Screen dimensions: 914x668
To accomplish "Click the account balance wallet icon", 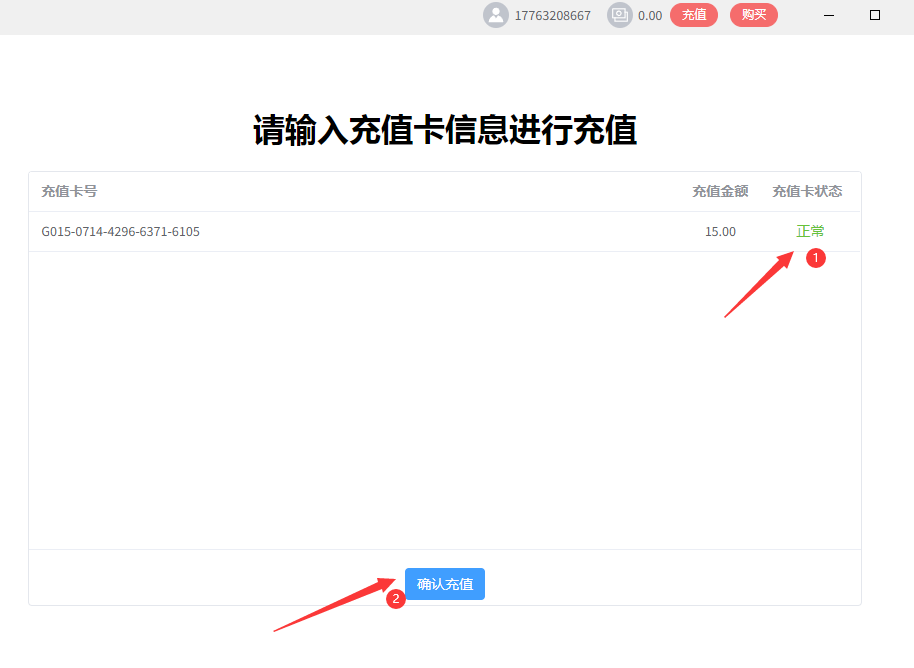I will click(x=620, y=15).
